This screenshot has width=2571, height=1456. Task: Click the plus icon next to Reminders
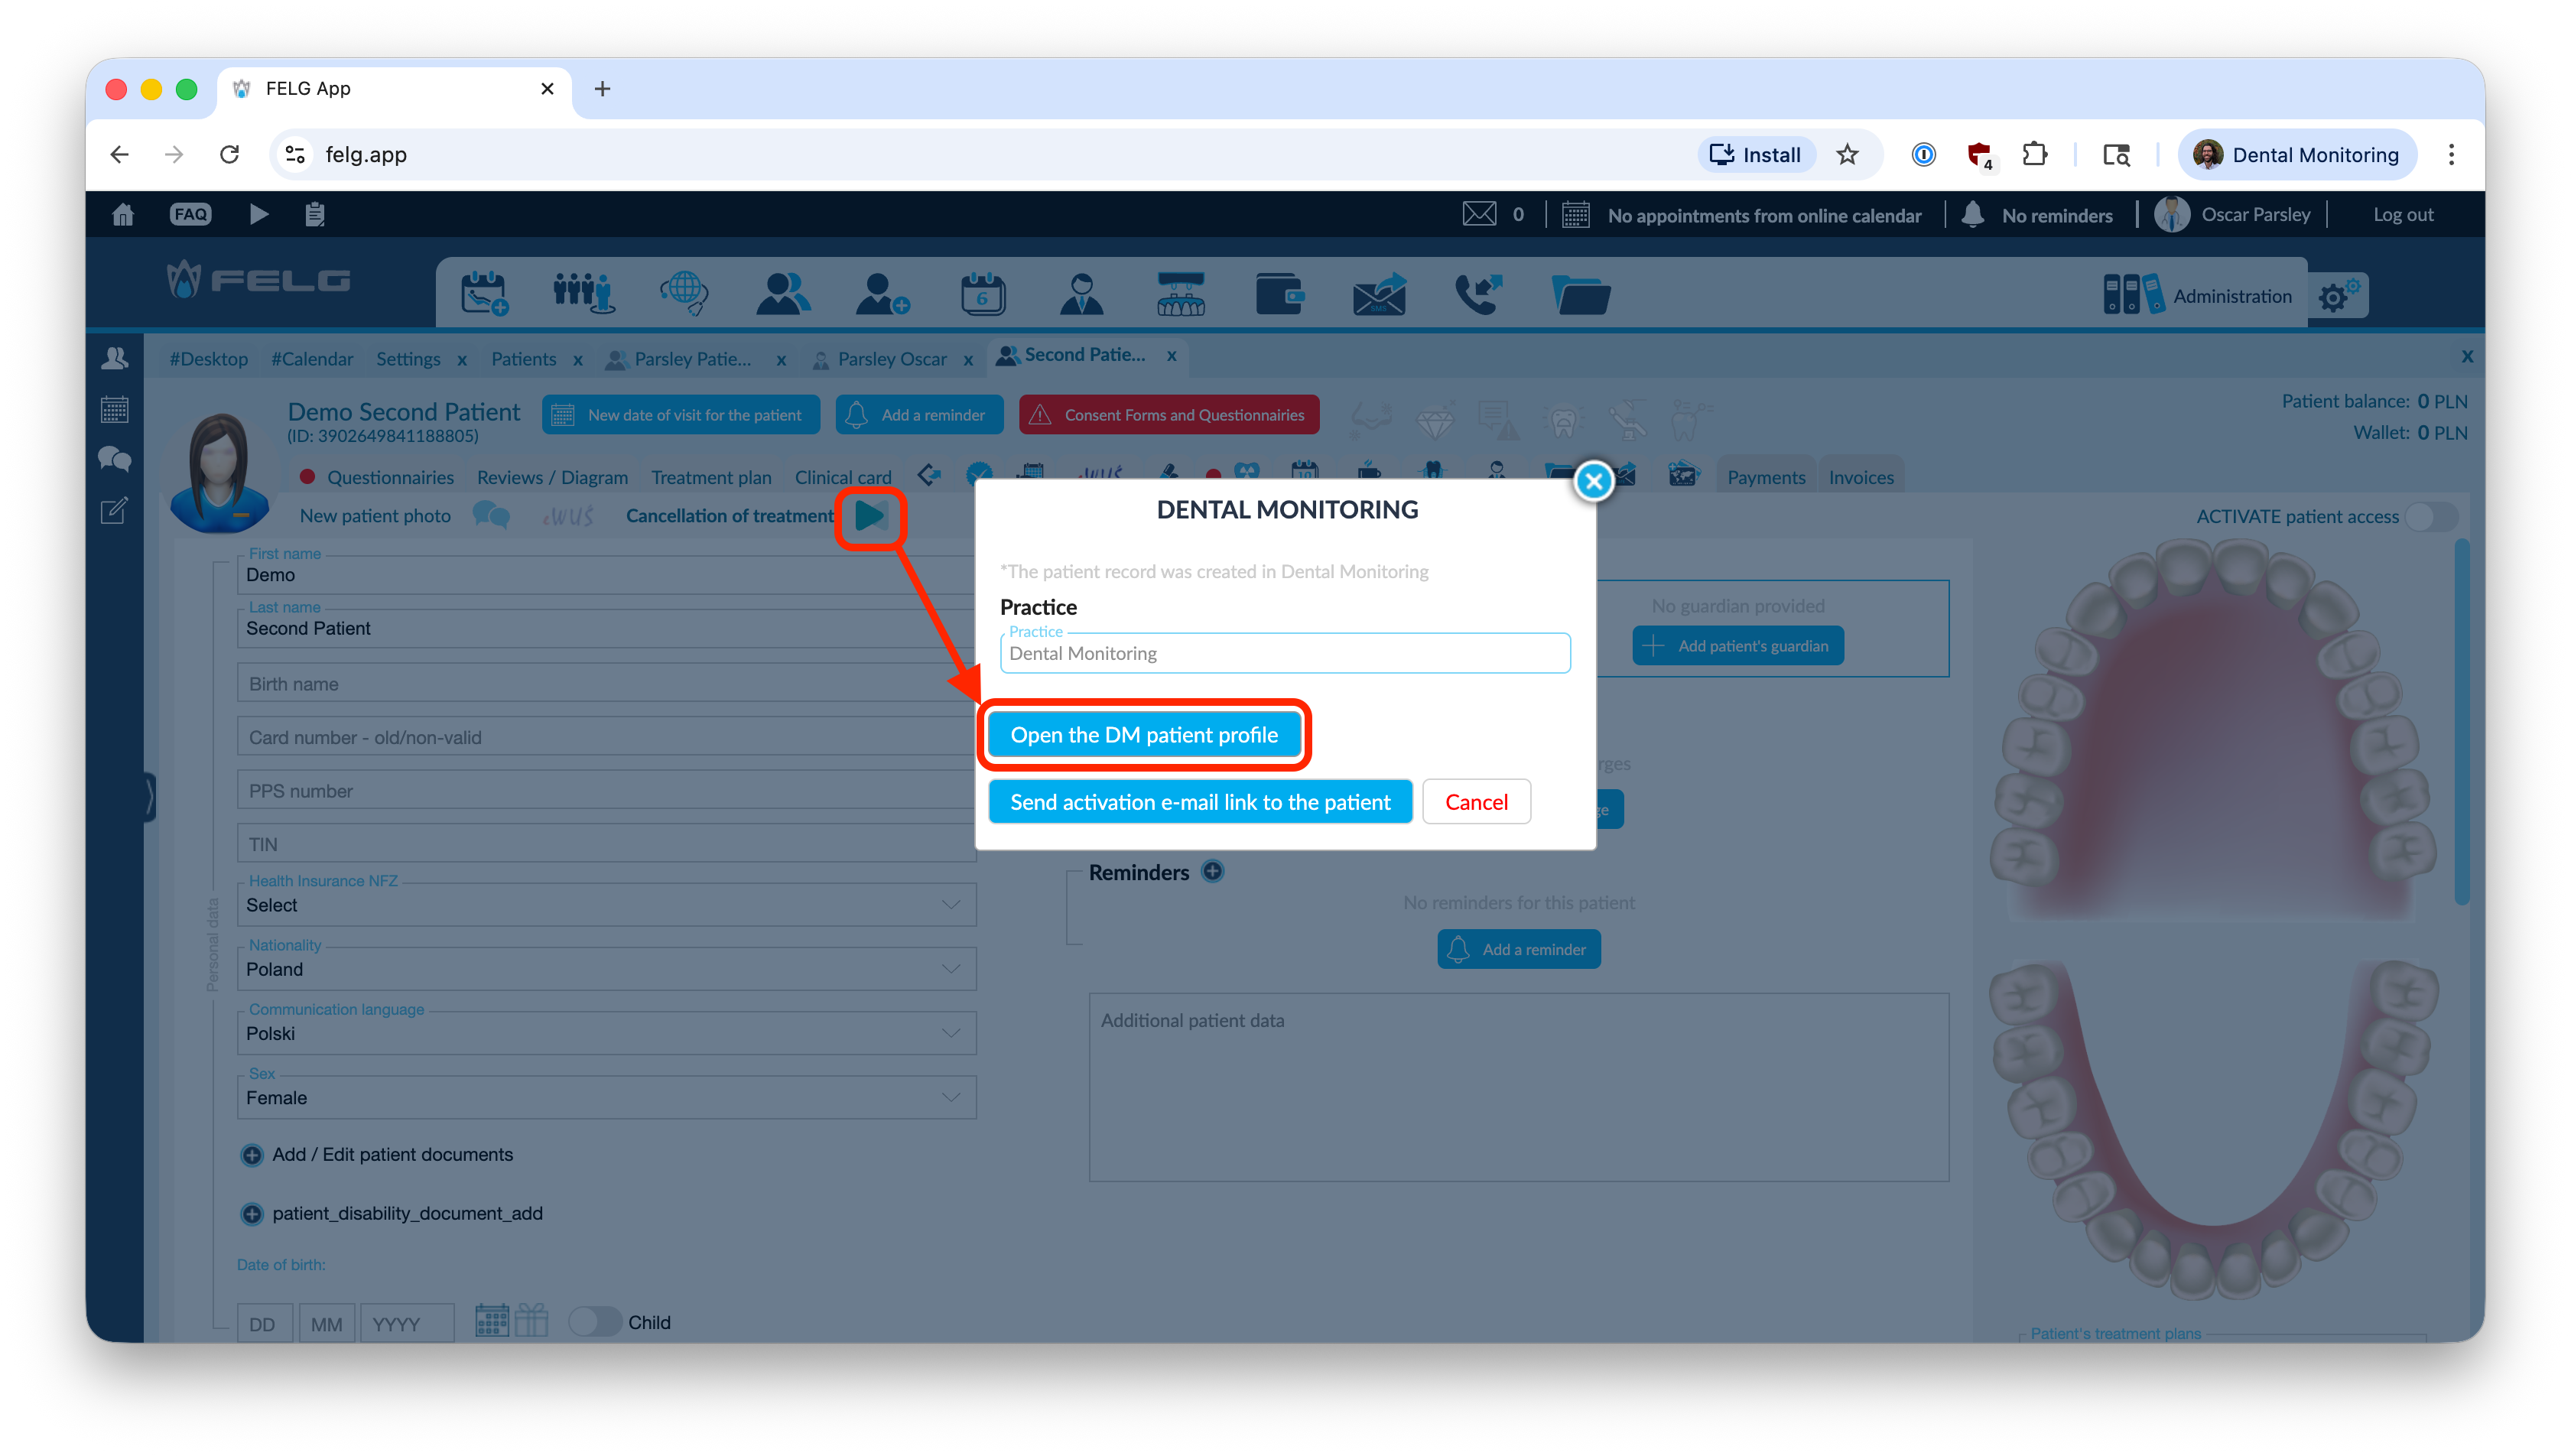coord(1212,871)
